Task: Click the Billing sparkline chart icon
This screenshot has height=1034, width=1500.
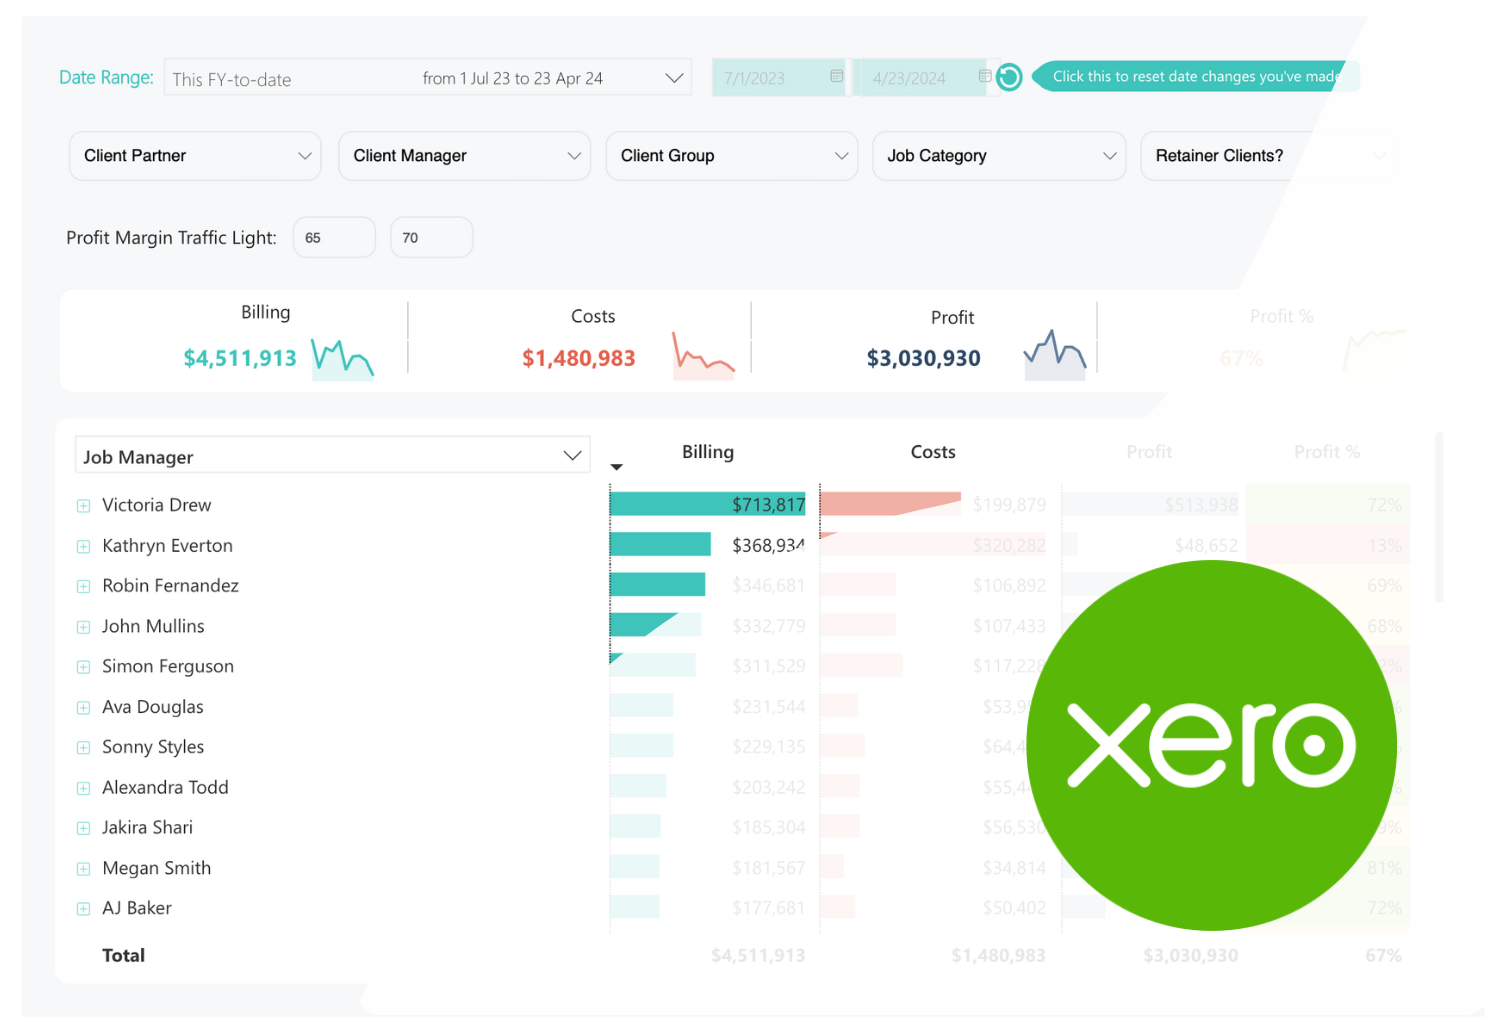Action: coord(342,359)
